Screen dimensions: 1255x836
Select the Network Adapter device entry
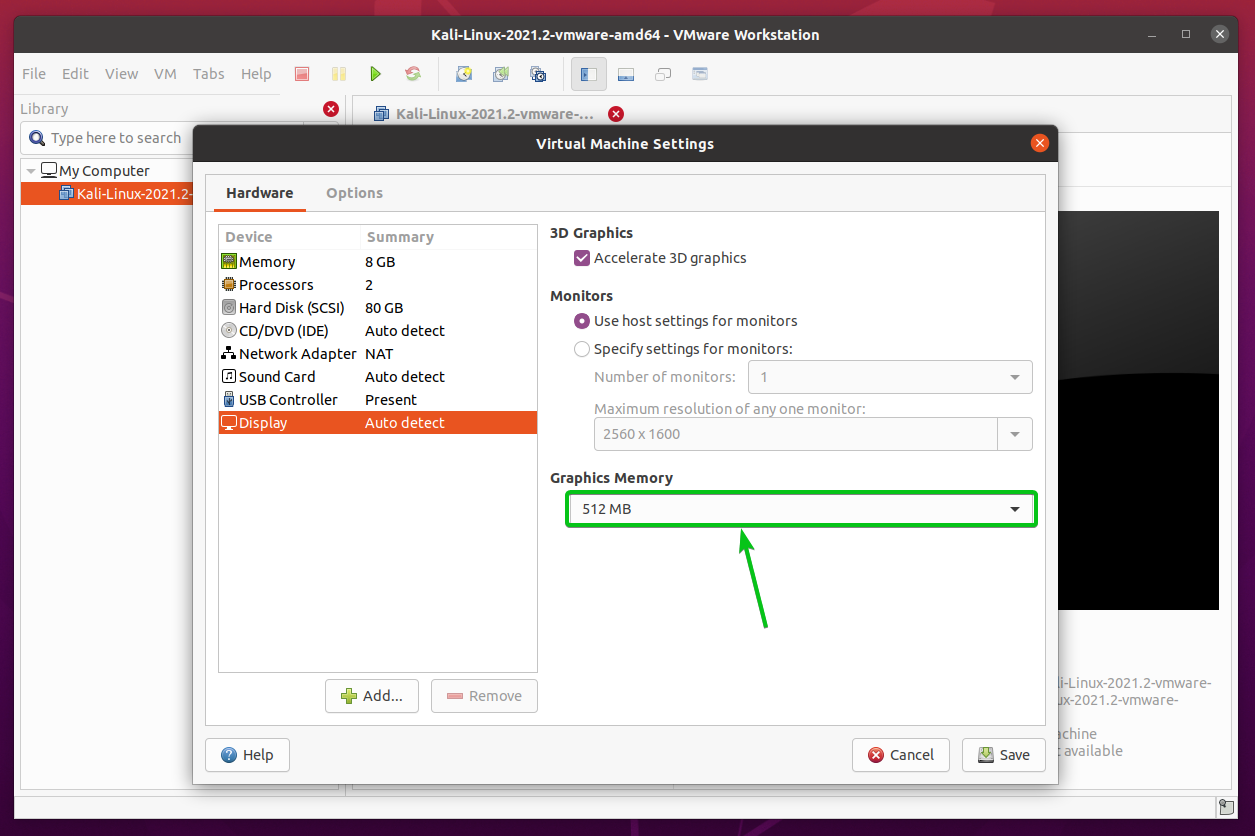pos(297,353)
